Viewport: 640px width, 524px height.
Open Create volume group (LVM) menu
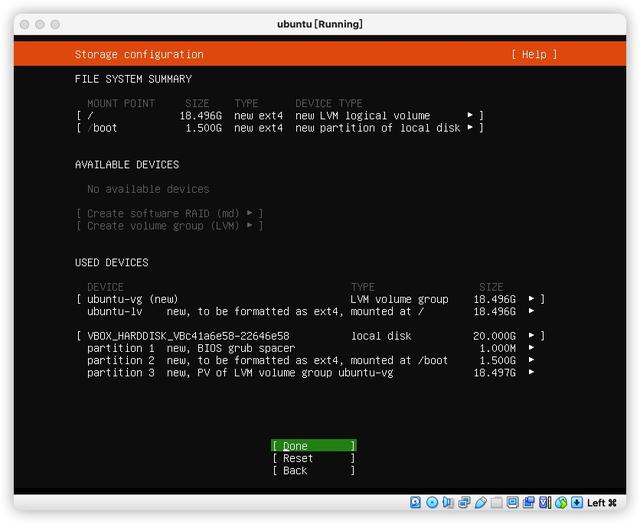(169, 225)
